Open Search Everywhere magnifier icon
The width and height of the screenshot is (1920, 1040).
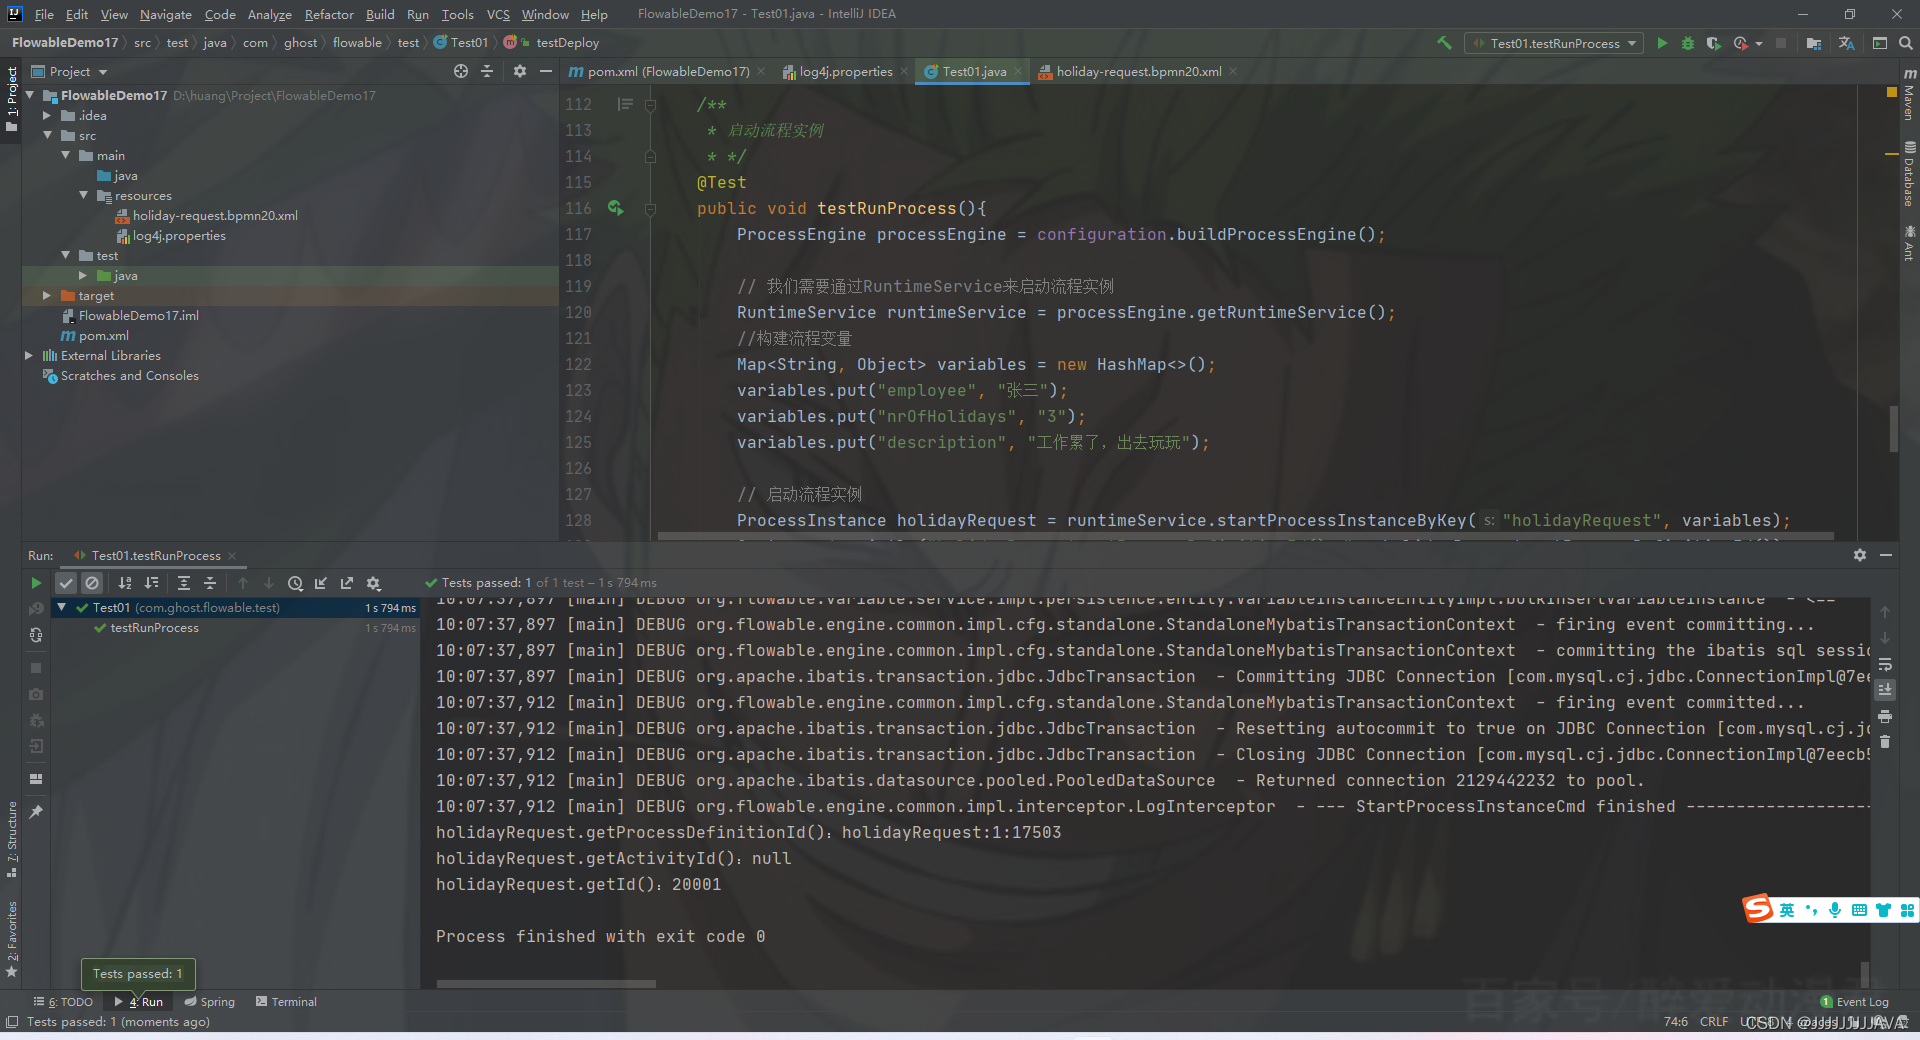point(1906,43)
